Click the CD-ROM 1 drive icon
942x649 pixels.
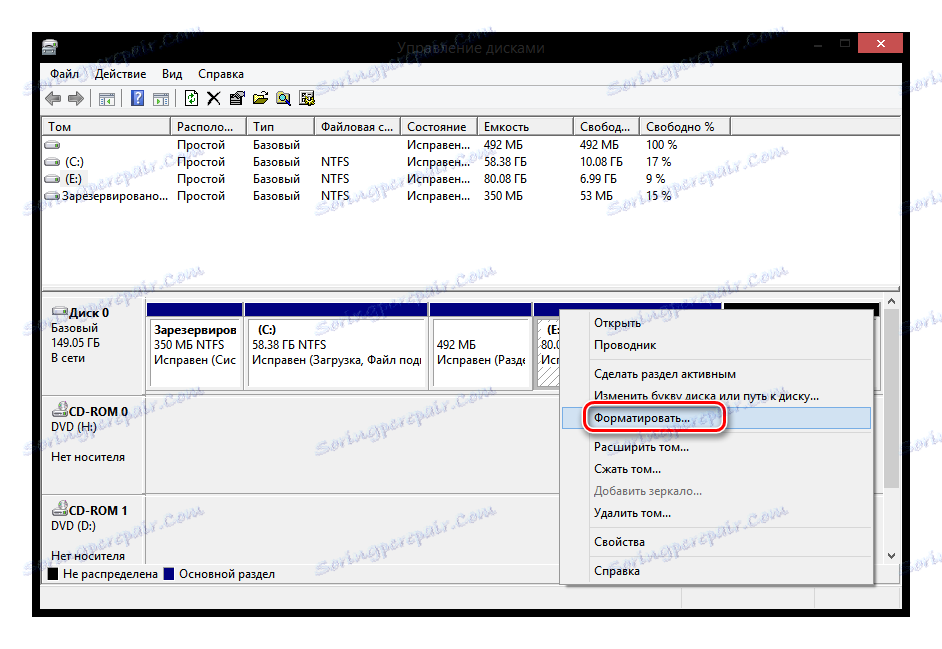59,509
